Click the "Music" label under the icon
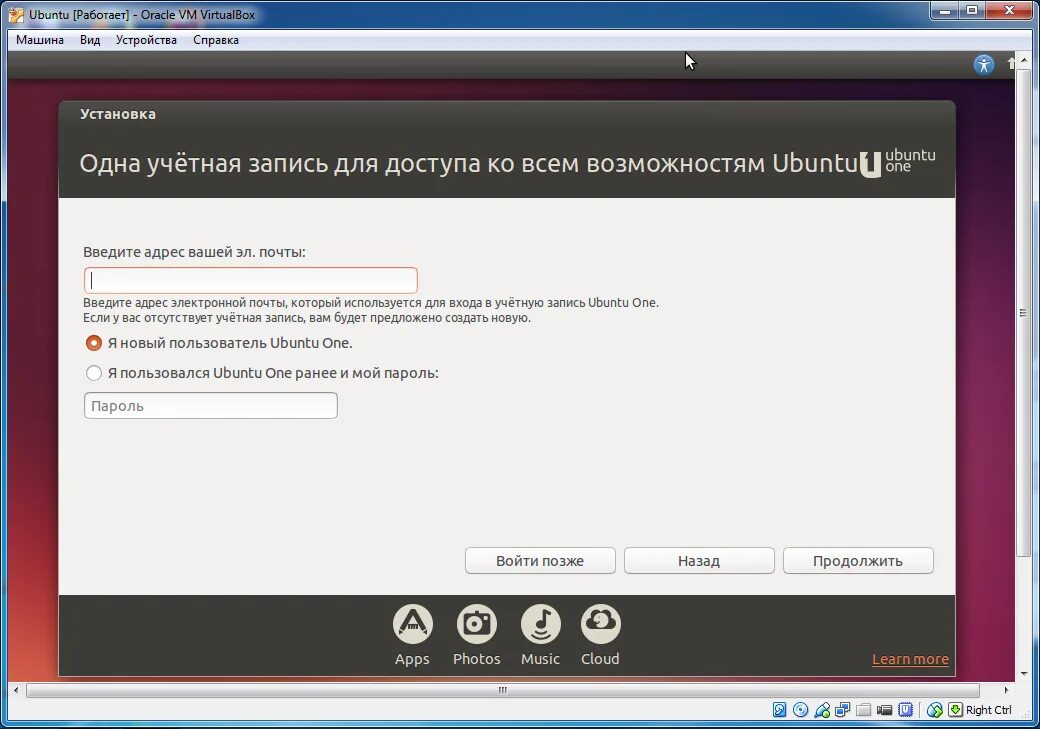 541,659
